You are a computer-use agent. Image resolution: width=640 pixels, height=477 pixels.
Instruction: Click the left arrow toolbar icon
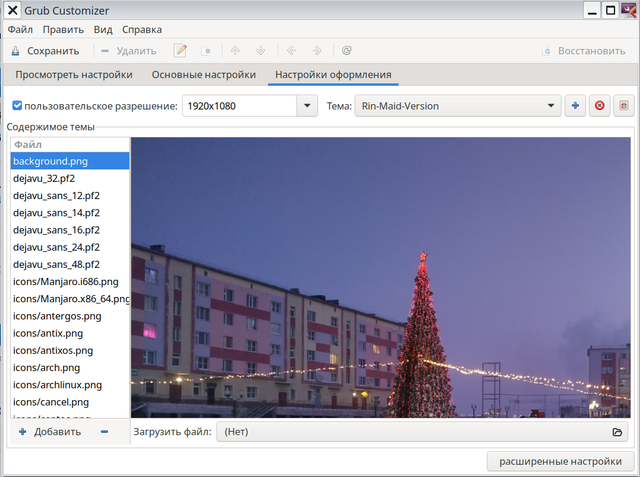point(291,51)
